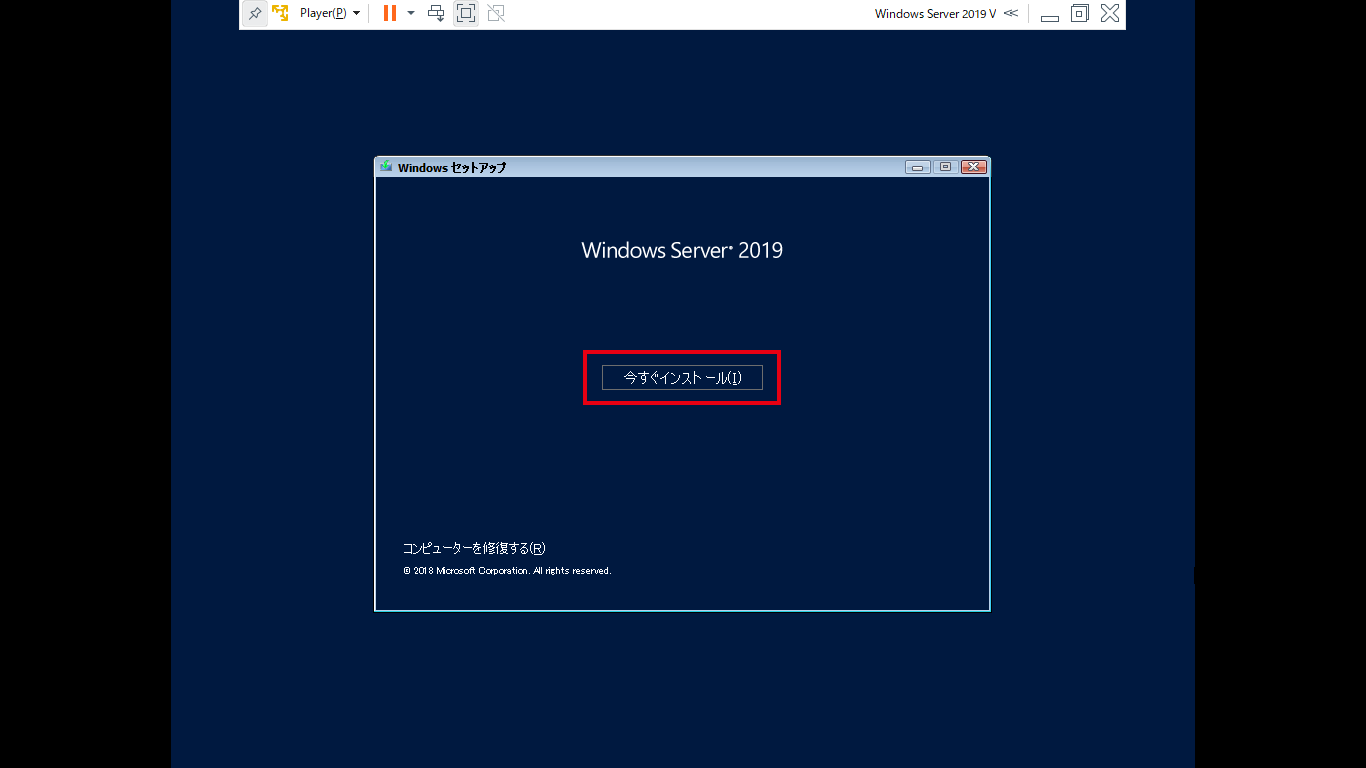
Task: Open the Player(P) menu
Action: click(x=323, y=14)
